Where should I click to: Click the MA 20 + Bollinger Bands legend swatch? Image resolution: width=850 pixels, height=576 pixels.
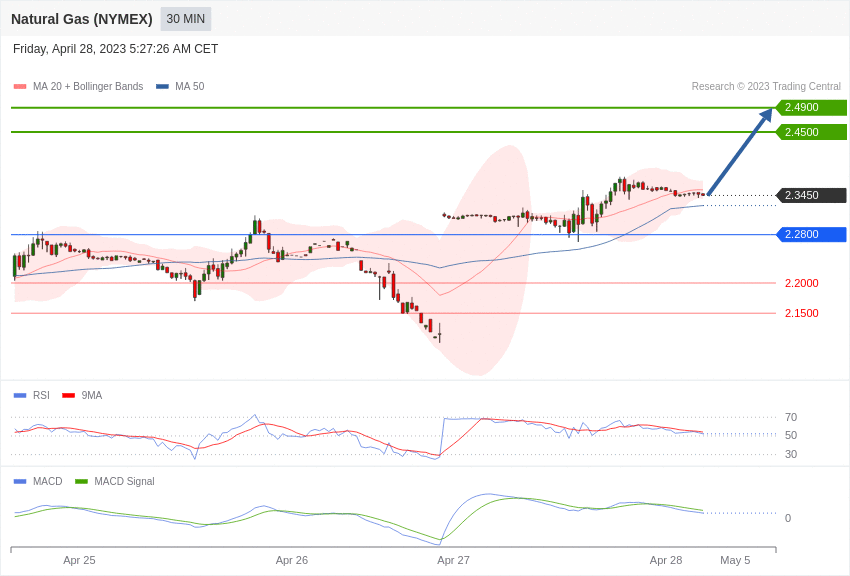[20, 87]
